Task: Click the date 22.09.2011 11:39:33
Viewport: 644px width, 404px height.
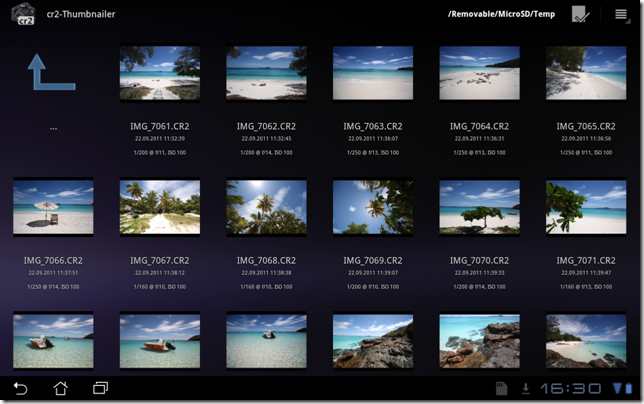Action: 479,273
